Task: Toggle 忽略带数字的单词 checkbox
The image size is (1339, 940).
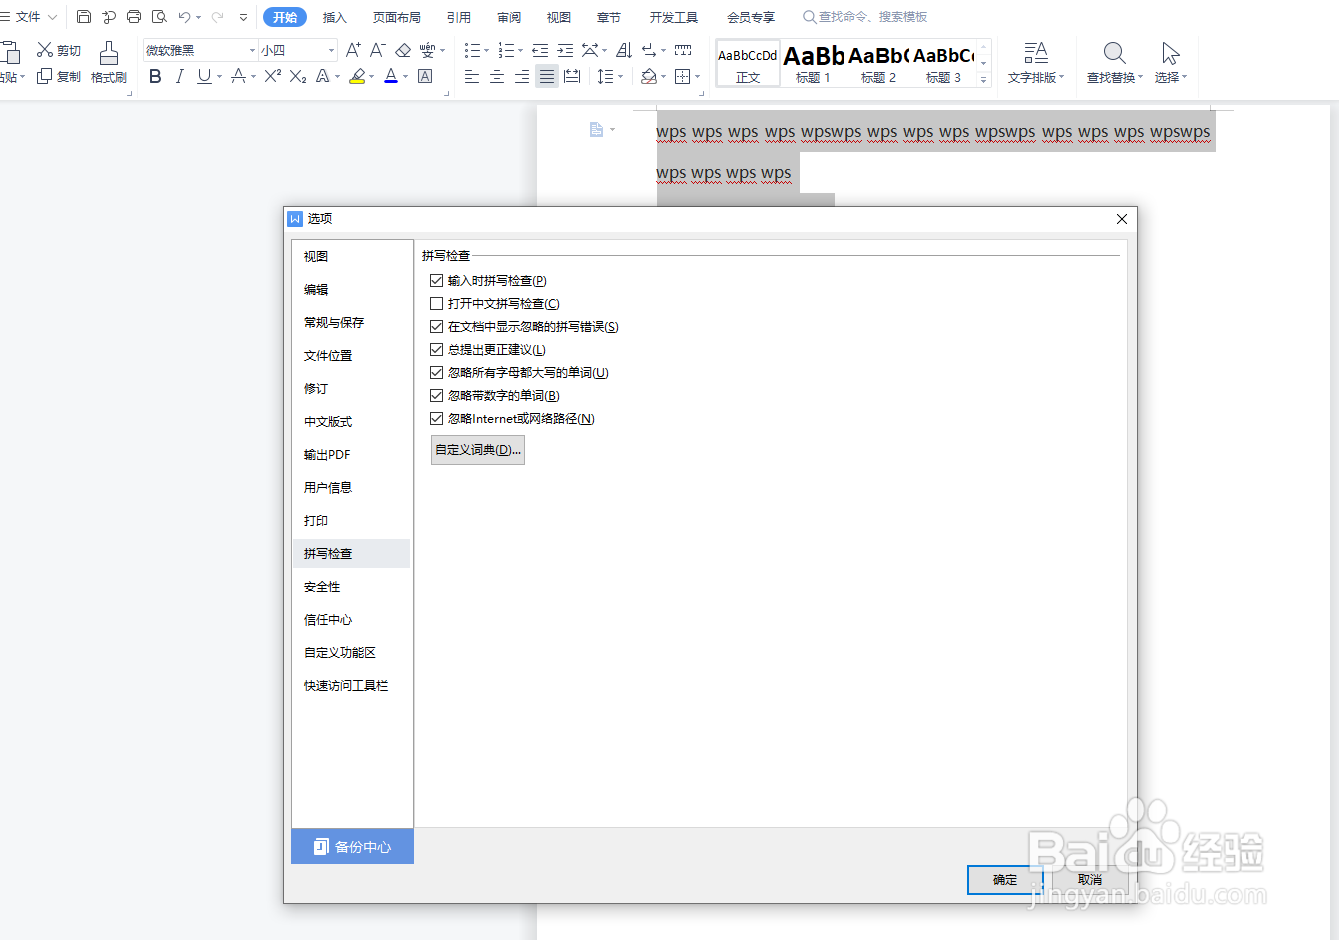Action: [x=436, y=396]
